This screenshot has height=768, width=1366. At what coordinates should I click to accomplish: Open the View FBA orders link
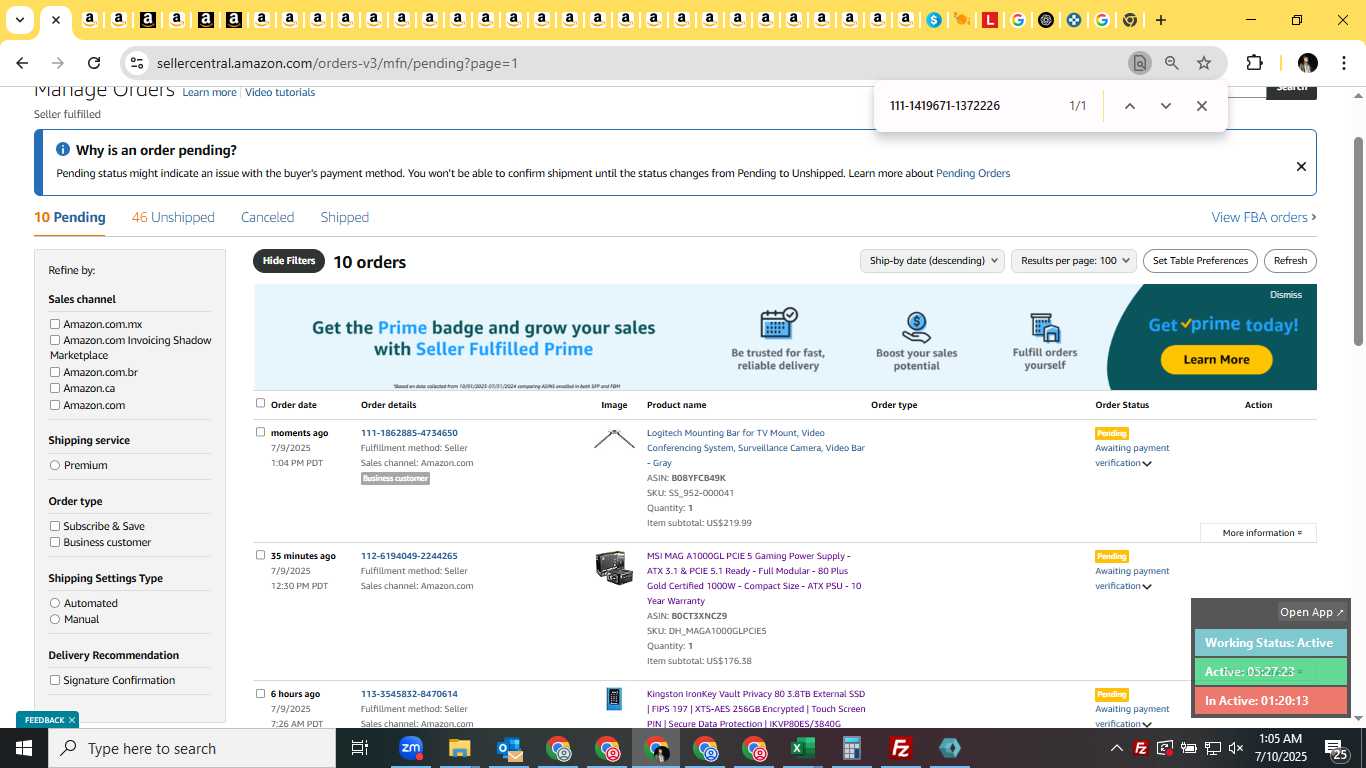(1264, 217)
